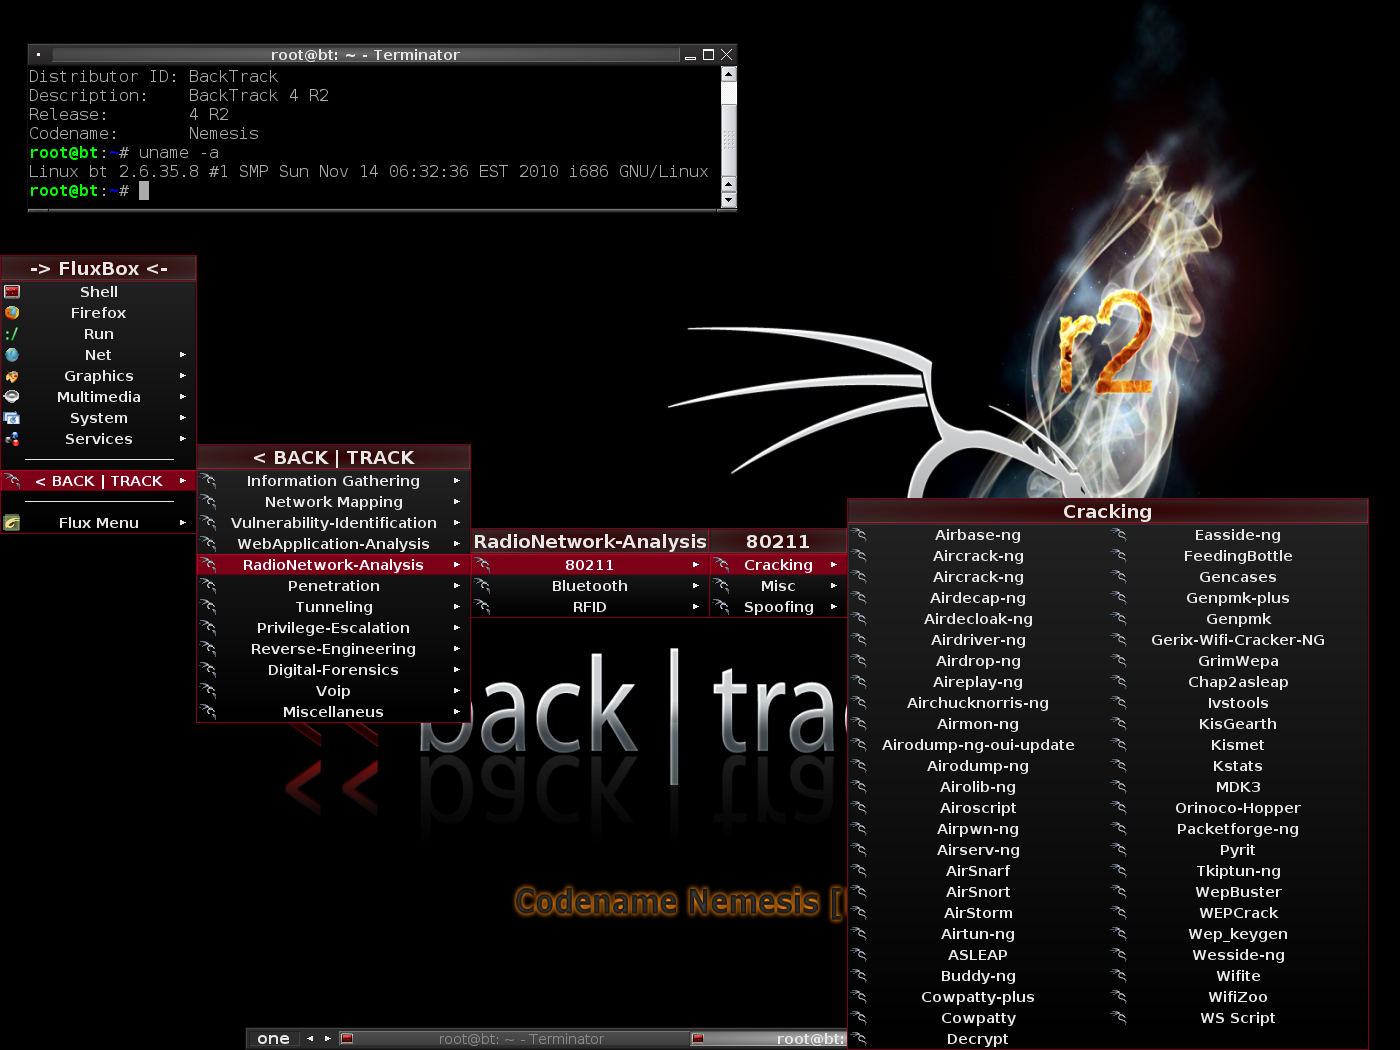
Task: Click the Shell terminal icon in FluxBox menu
Action: 12,291
